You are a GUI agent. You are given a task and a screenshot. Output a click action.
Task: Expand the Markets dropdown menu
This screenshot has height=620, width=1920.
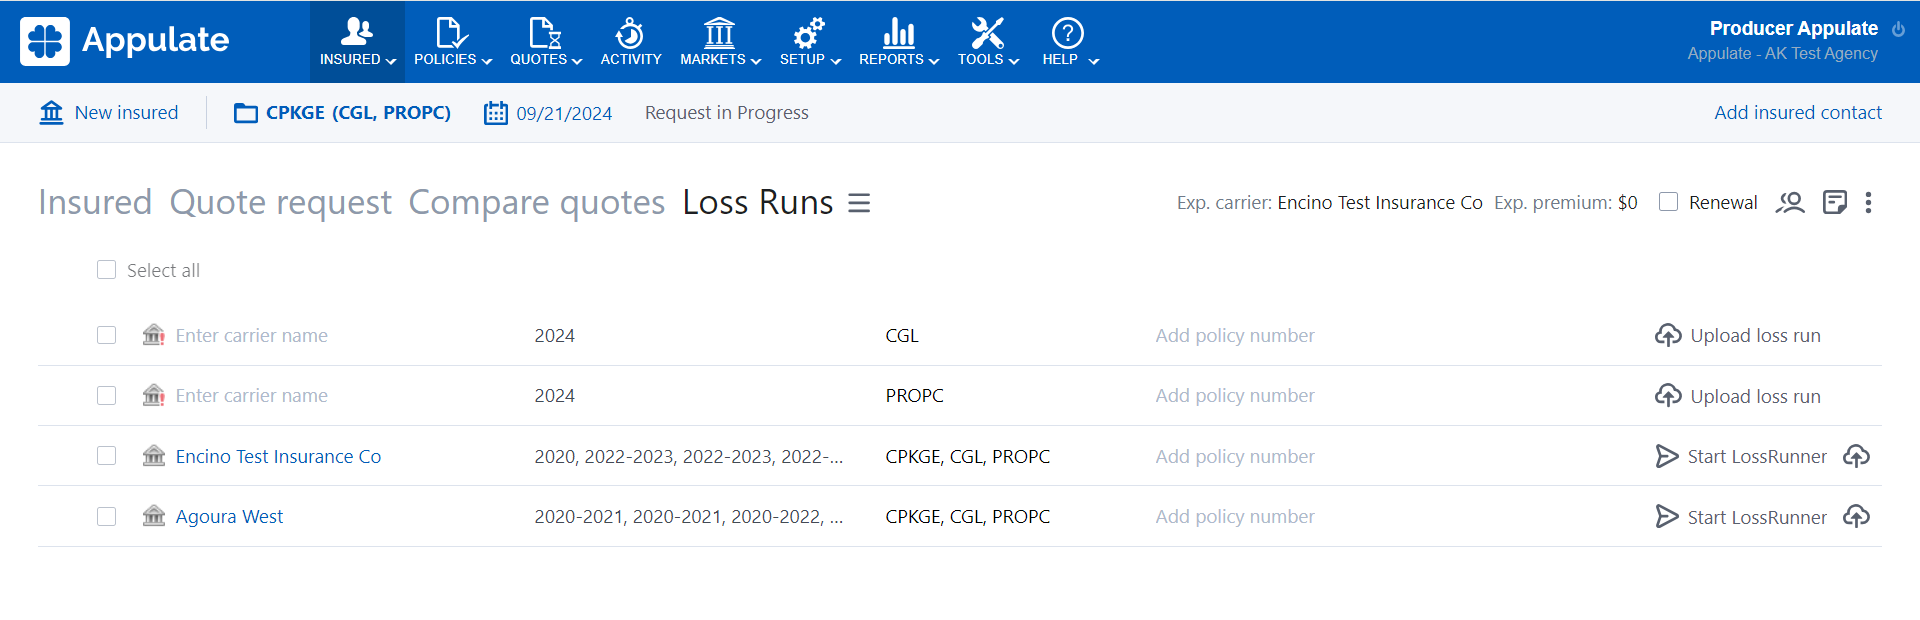720,42
